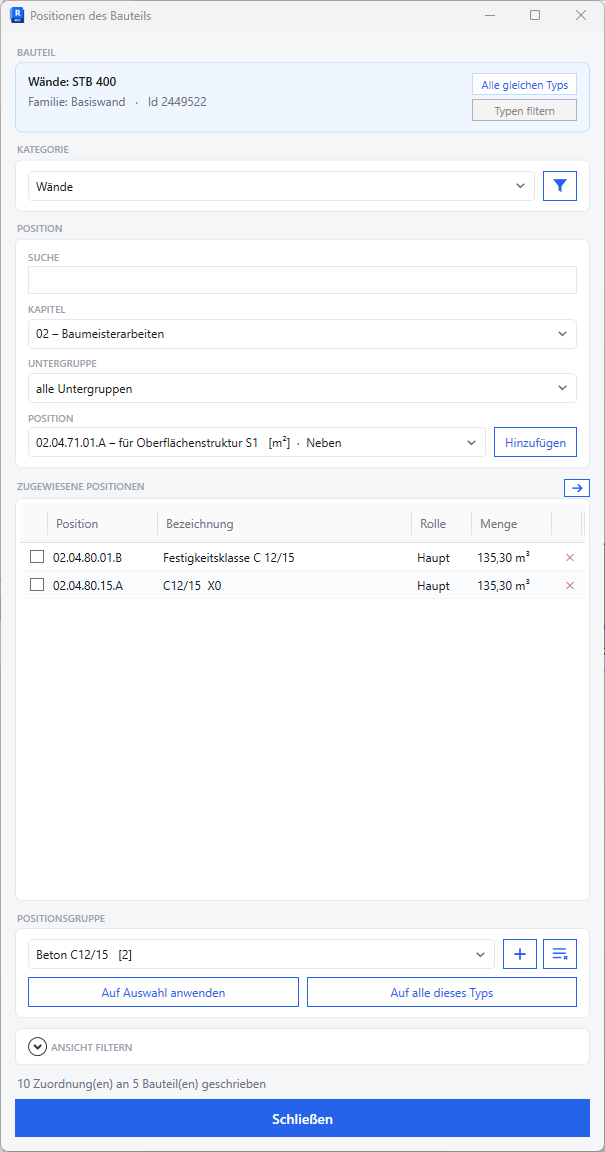Image resolution: width=605 pixels, height=1152 pixels.
Task: Click the Revit app icon in title bar
Action: tap(18, 15)
